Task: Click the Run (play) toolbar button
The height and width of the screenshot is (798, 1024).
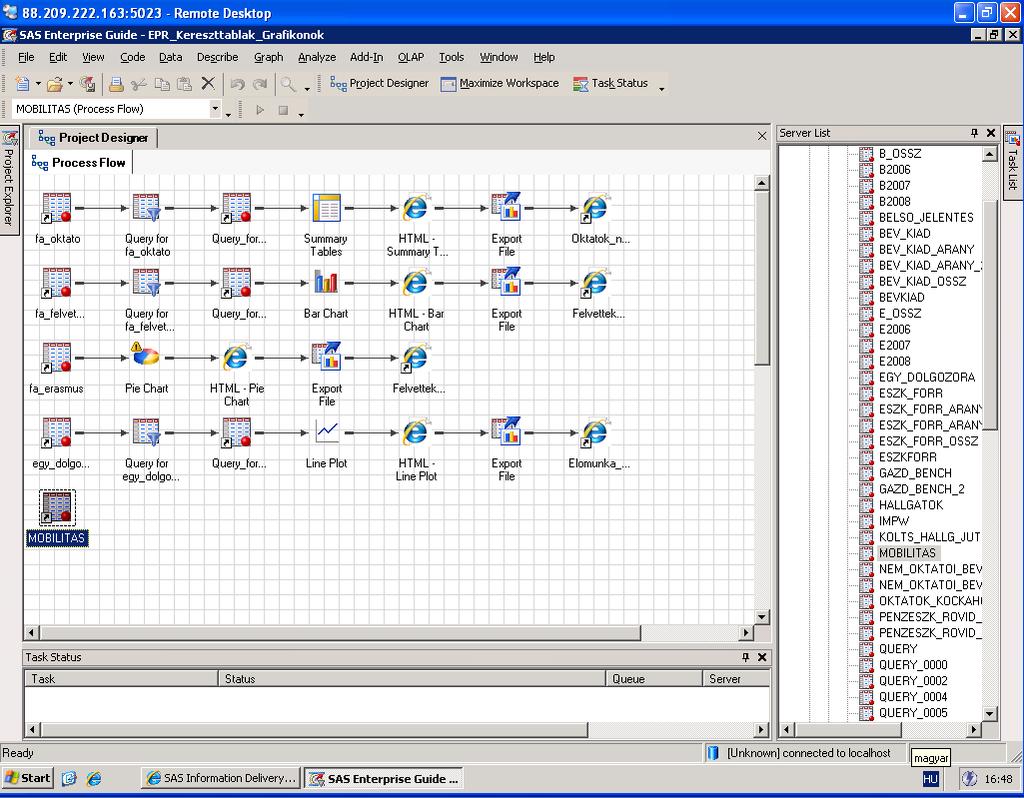Action: (x=260, y=110)
